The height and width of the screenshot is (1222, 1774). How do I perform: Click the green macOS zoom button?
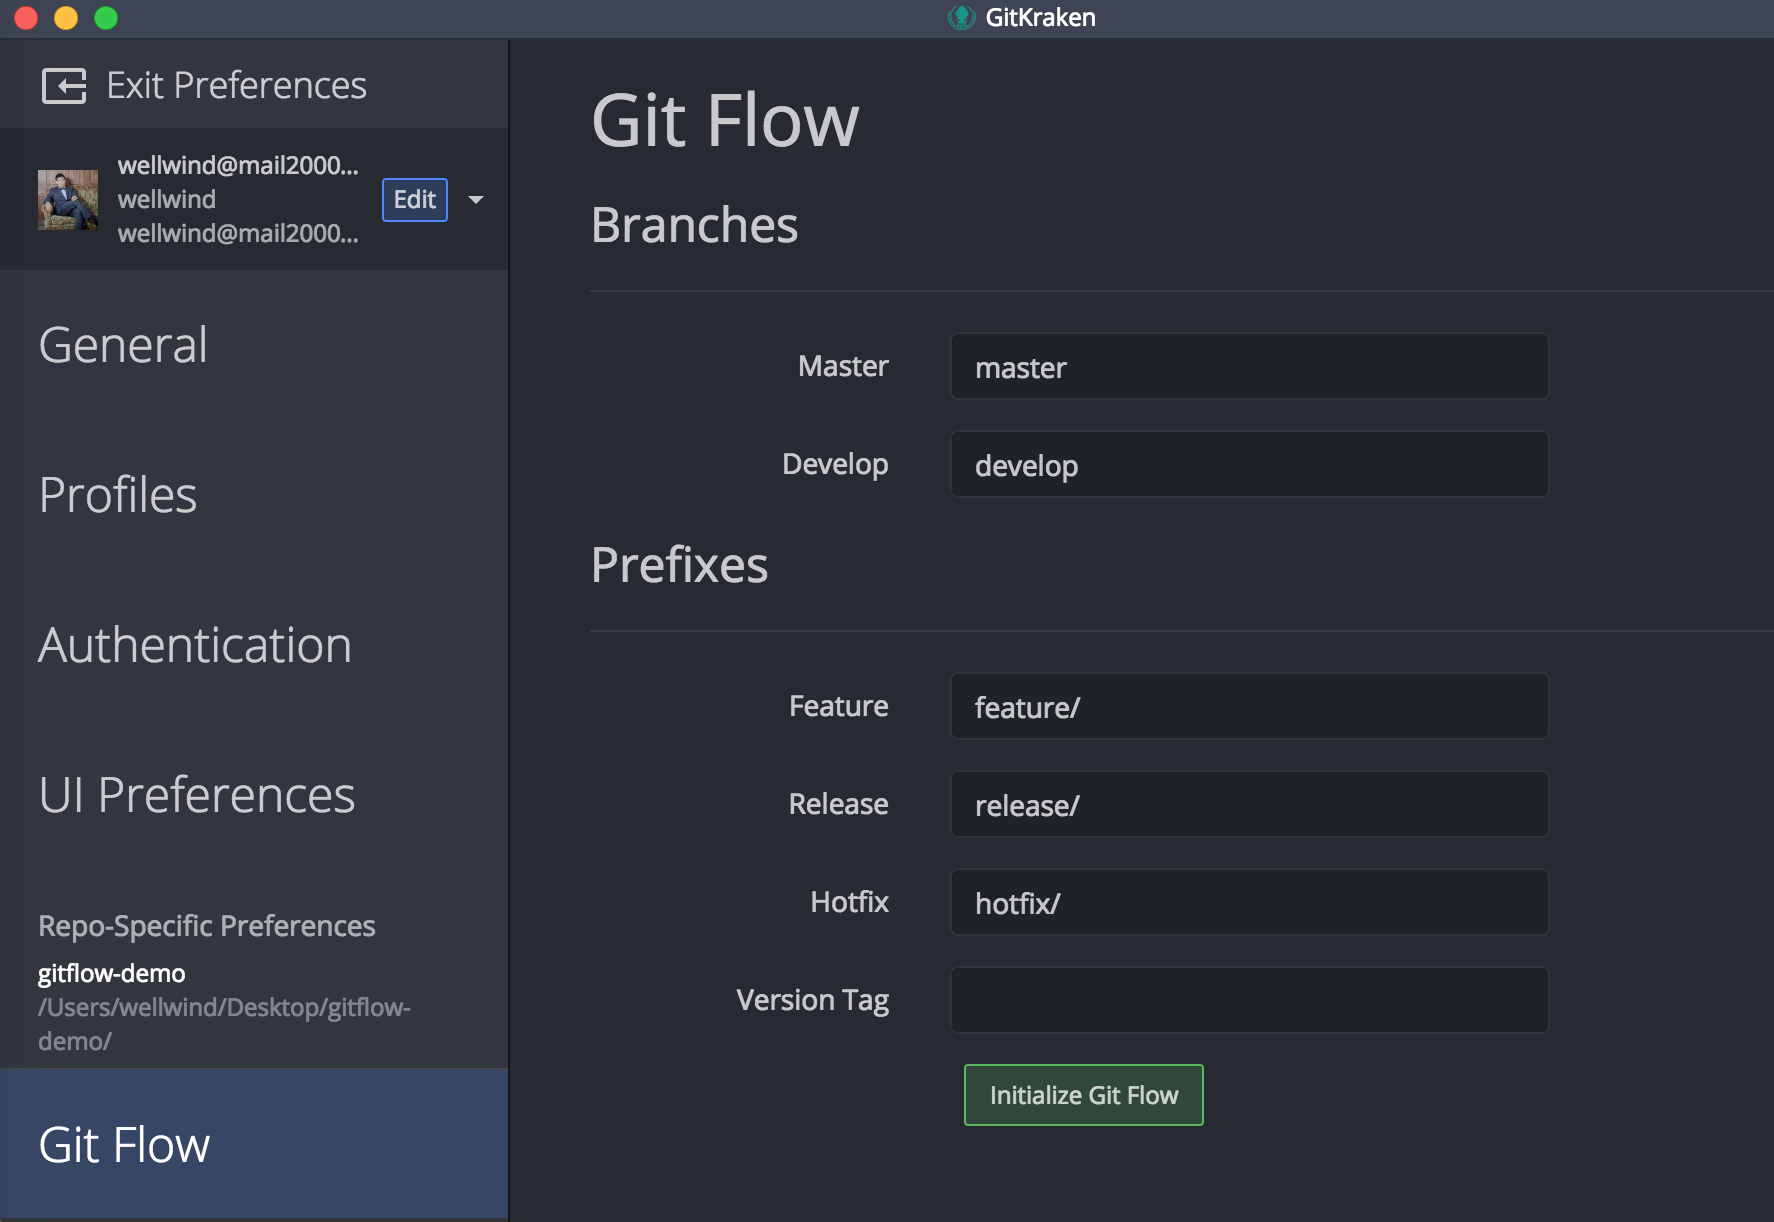click(x=106, y=18)
